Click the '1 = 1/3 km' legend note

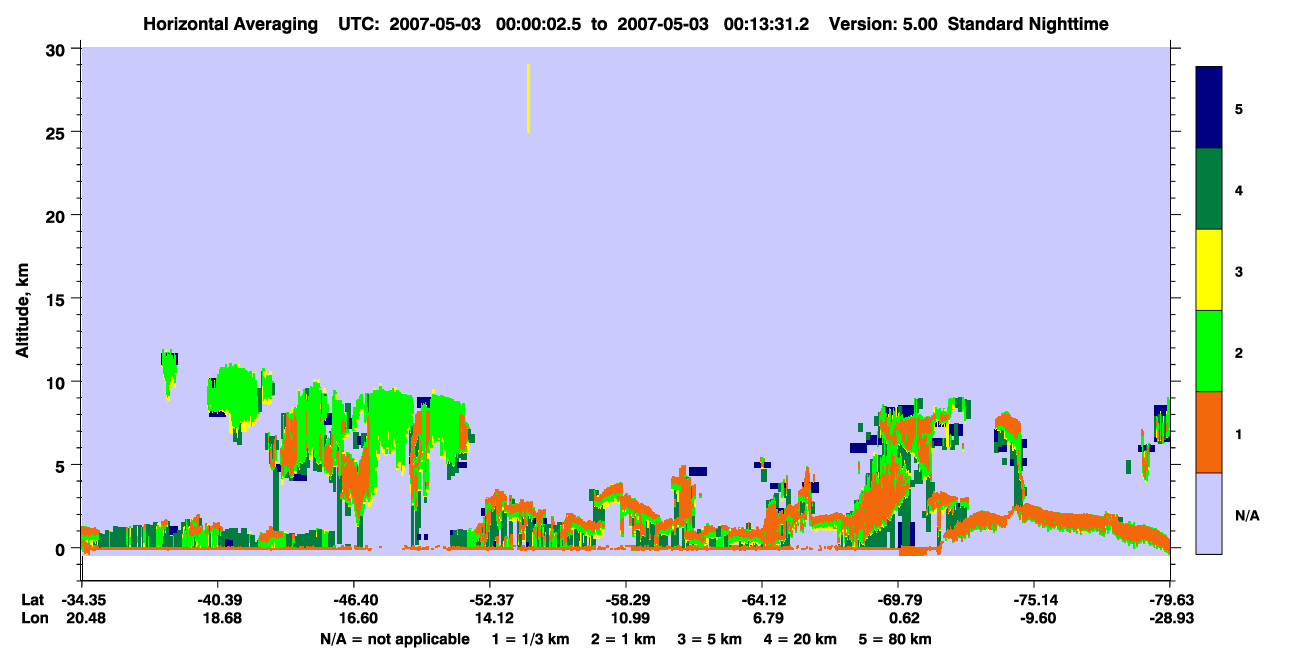(x=529, y=639)
